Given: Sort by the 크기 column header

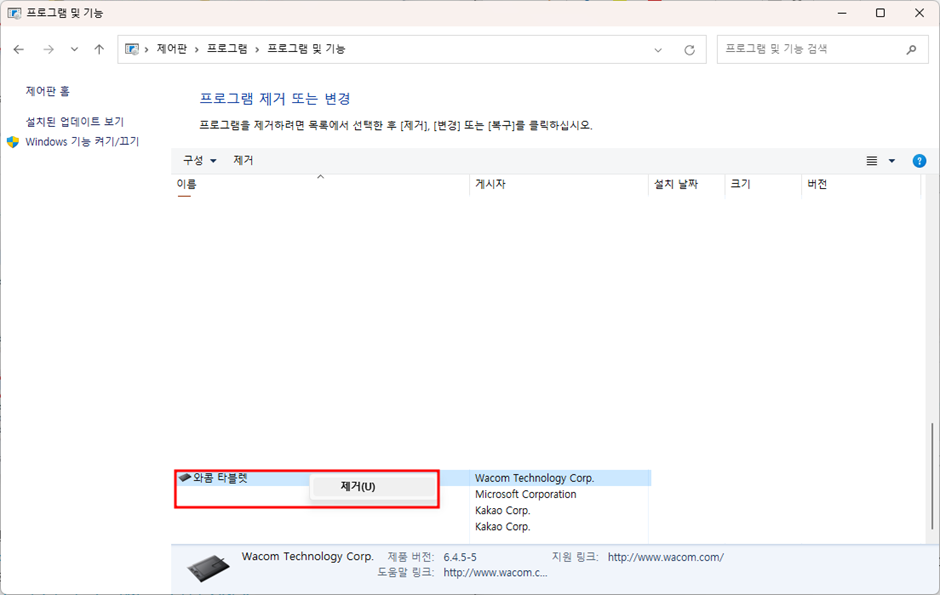Looking at the screenshot, I should [x=763, y=185].
